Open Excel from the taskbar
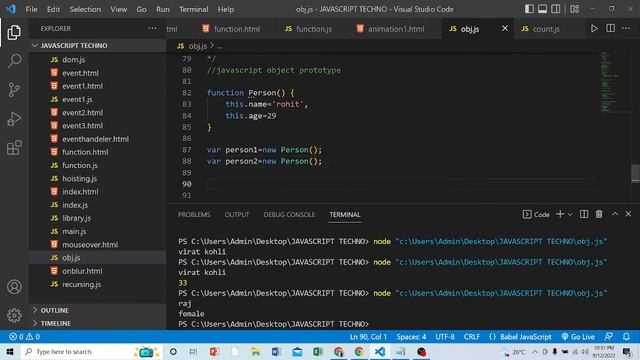 pyautogui.click(x=318, y=351)
